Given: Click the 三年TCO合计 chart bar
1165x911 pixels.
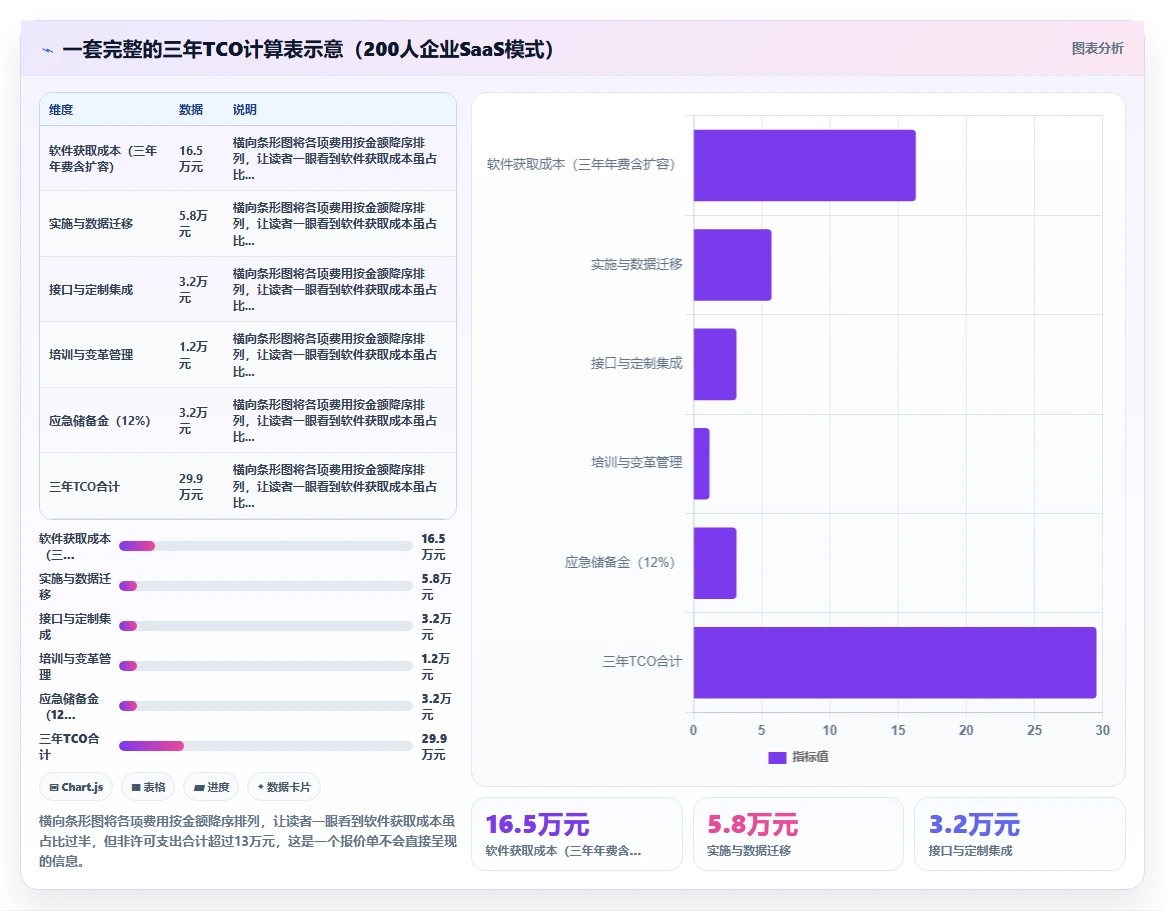Looking at the screenshot, I should (895, 663).
